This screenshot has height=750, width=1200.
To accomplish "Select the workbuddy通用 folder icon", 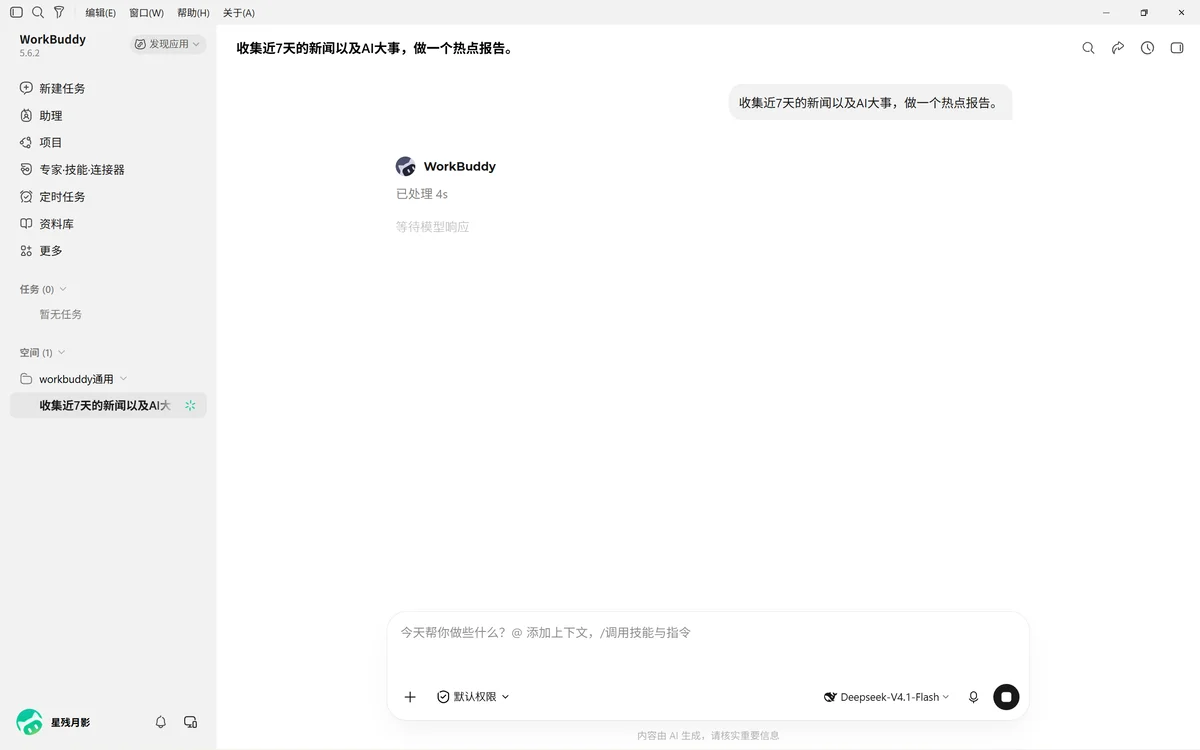I will [26, 379].
